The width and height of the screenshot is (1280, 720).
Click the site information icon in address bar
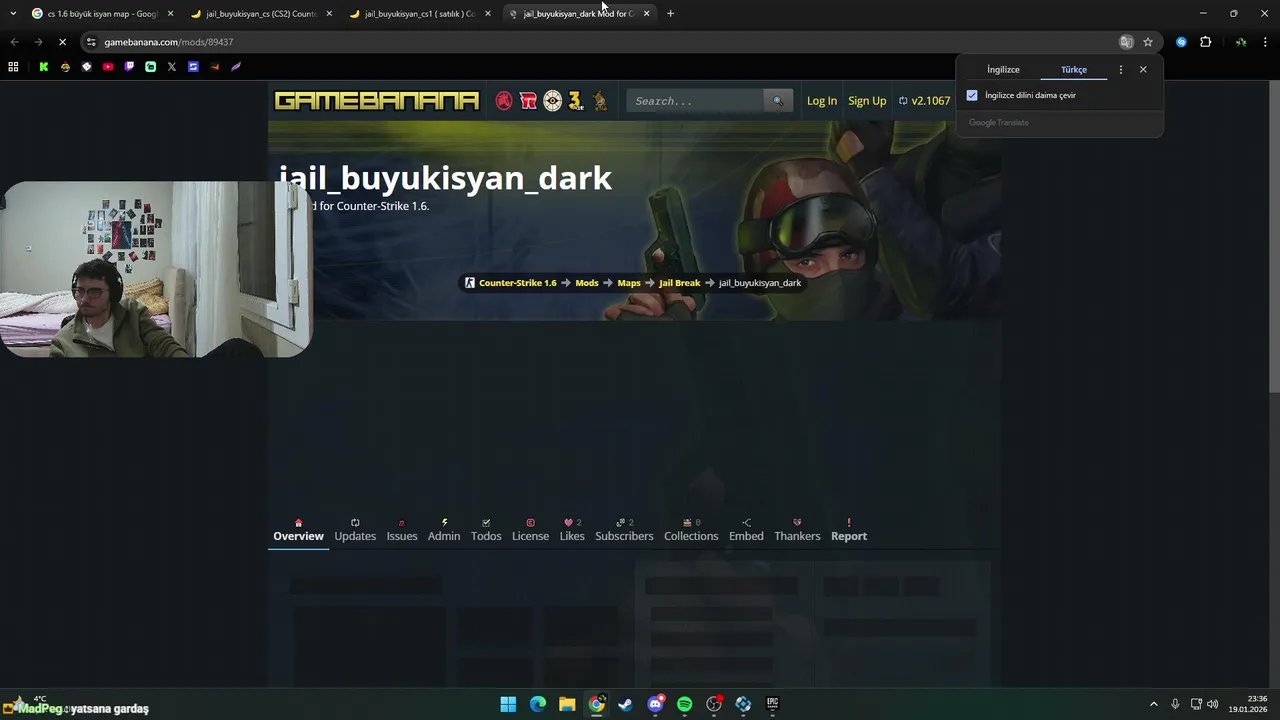(x=91, y=42)
